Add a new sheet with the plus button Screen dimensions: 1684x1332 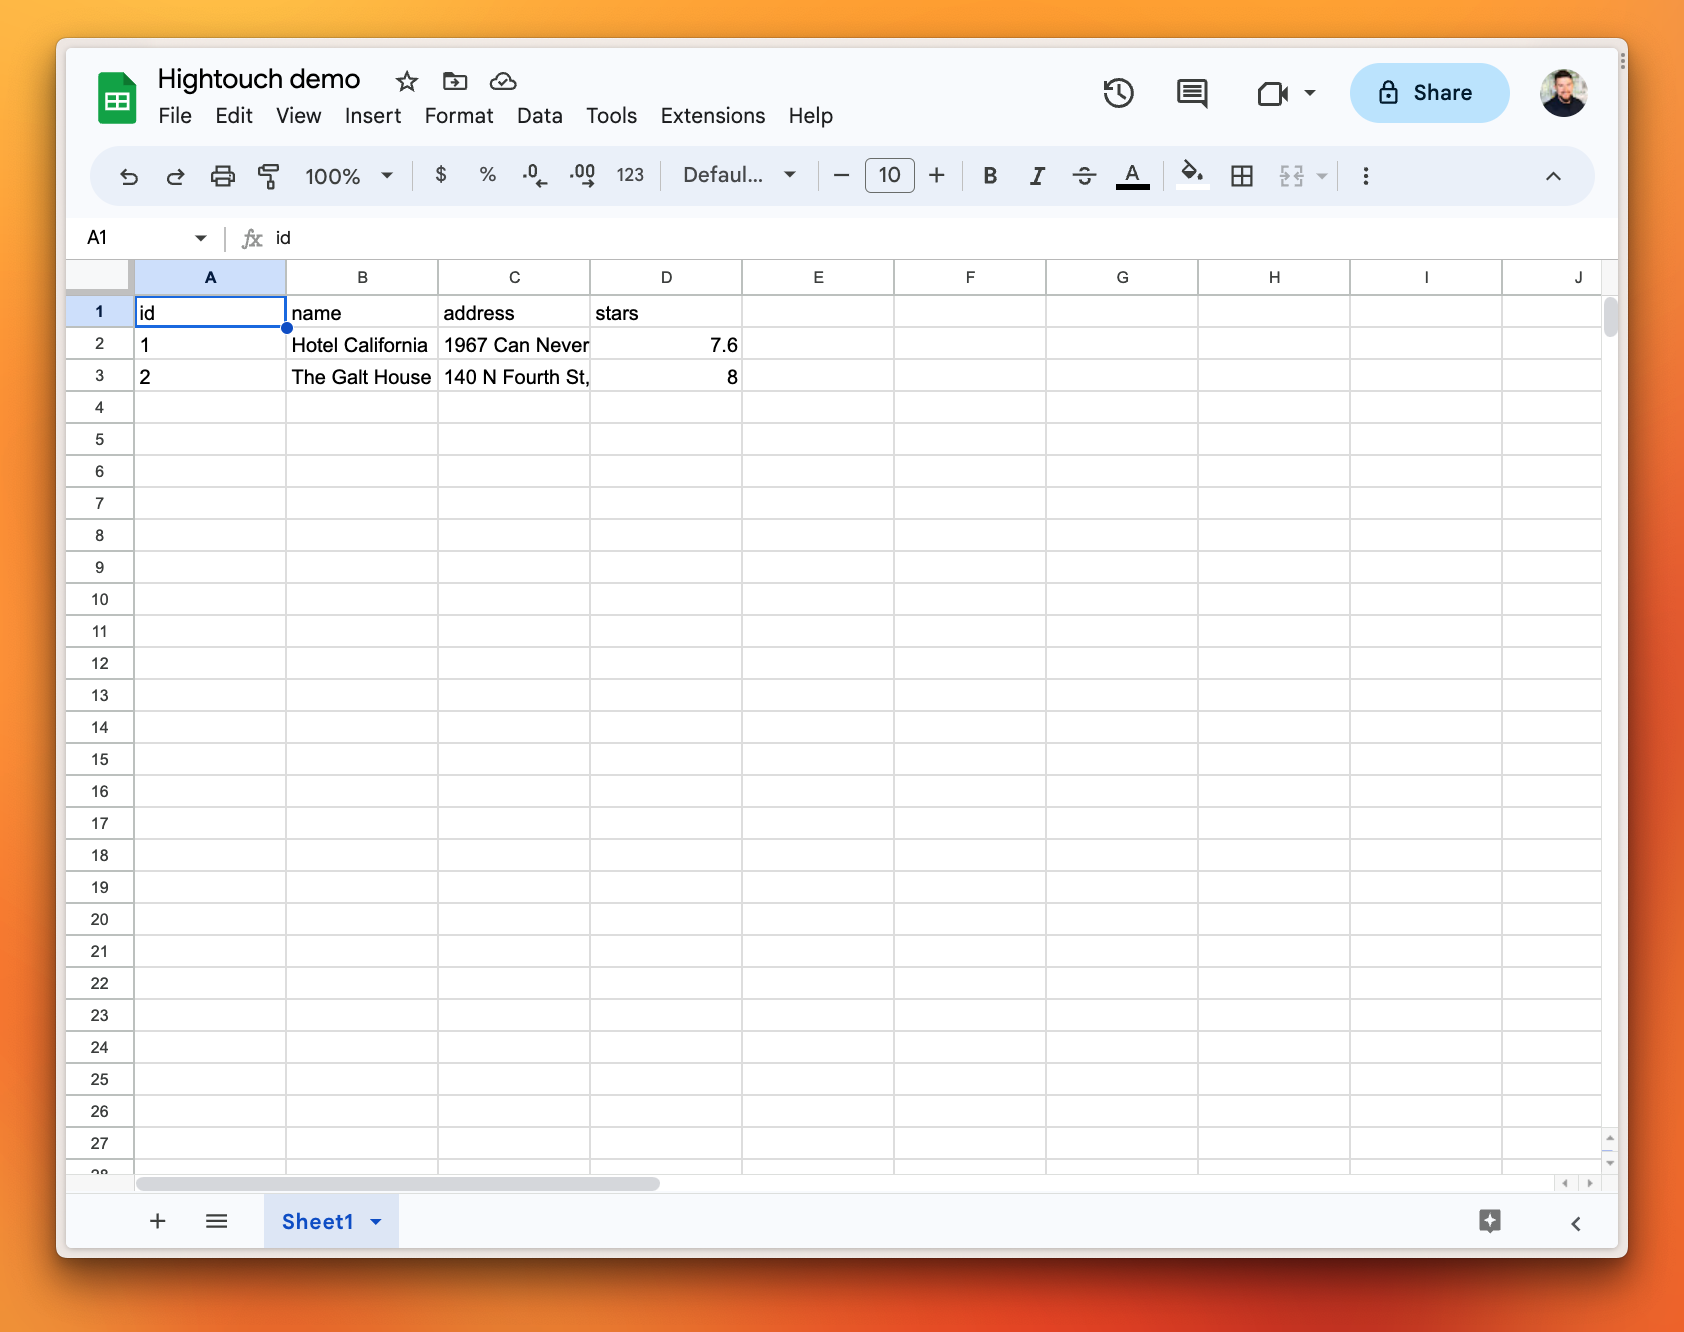click(157, 1221)
